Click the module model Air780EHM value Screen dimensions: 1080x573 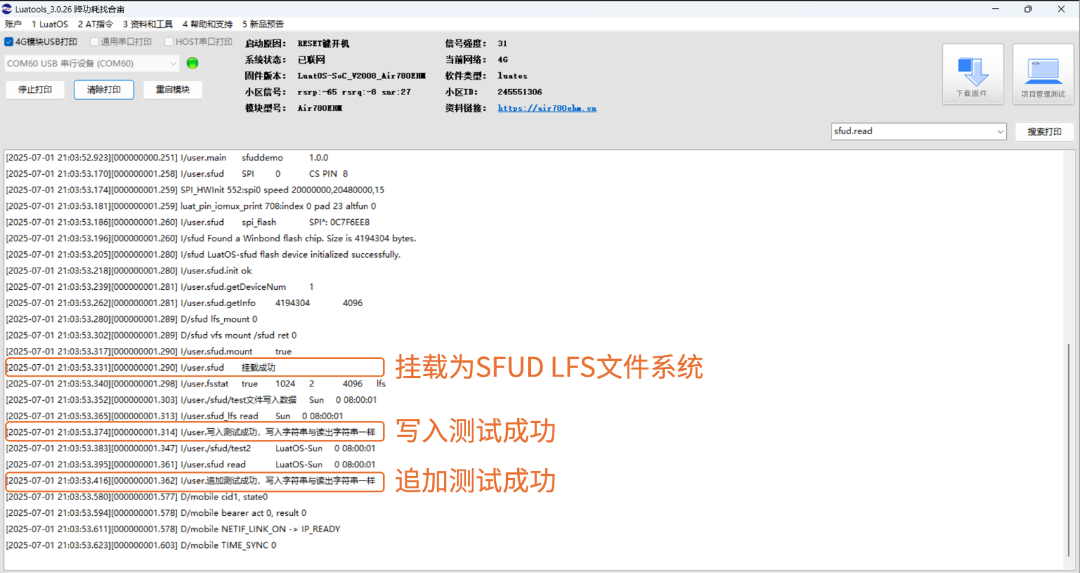point(320,108)
